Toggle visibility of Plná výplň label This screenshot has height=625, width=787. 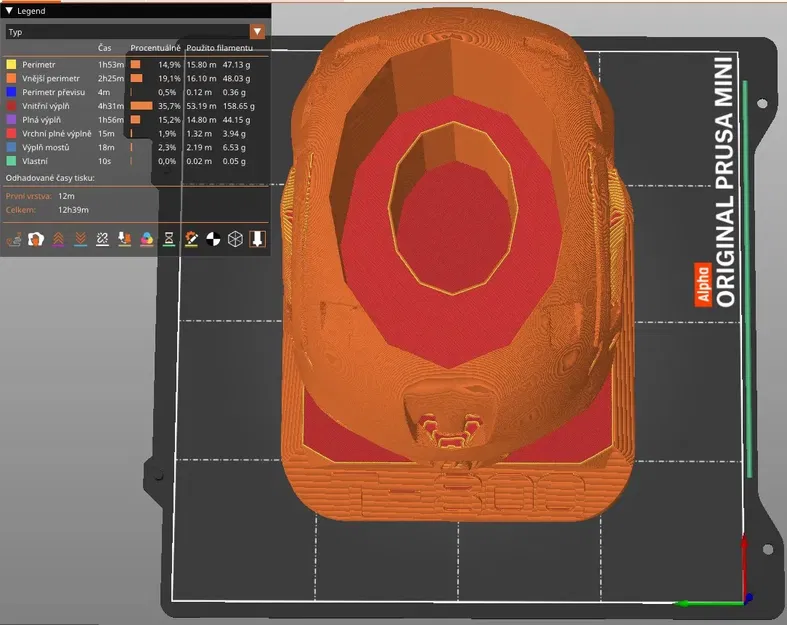point(41,119)
